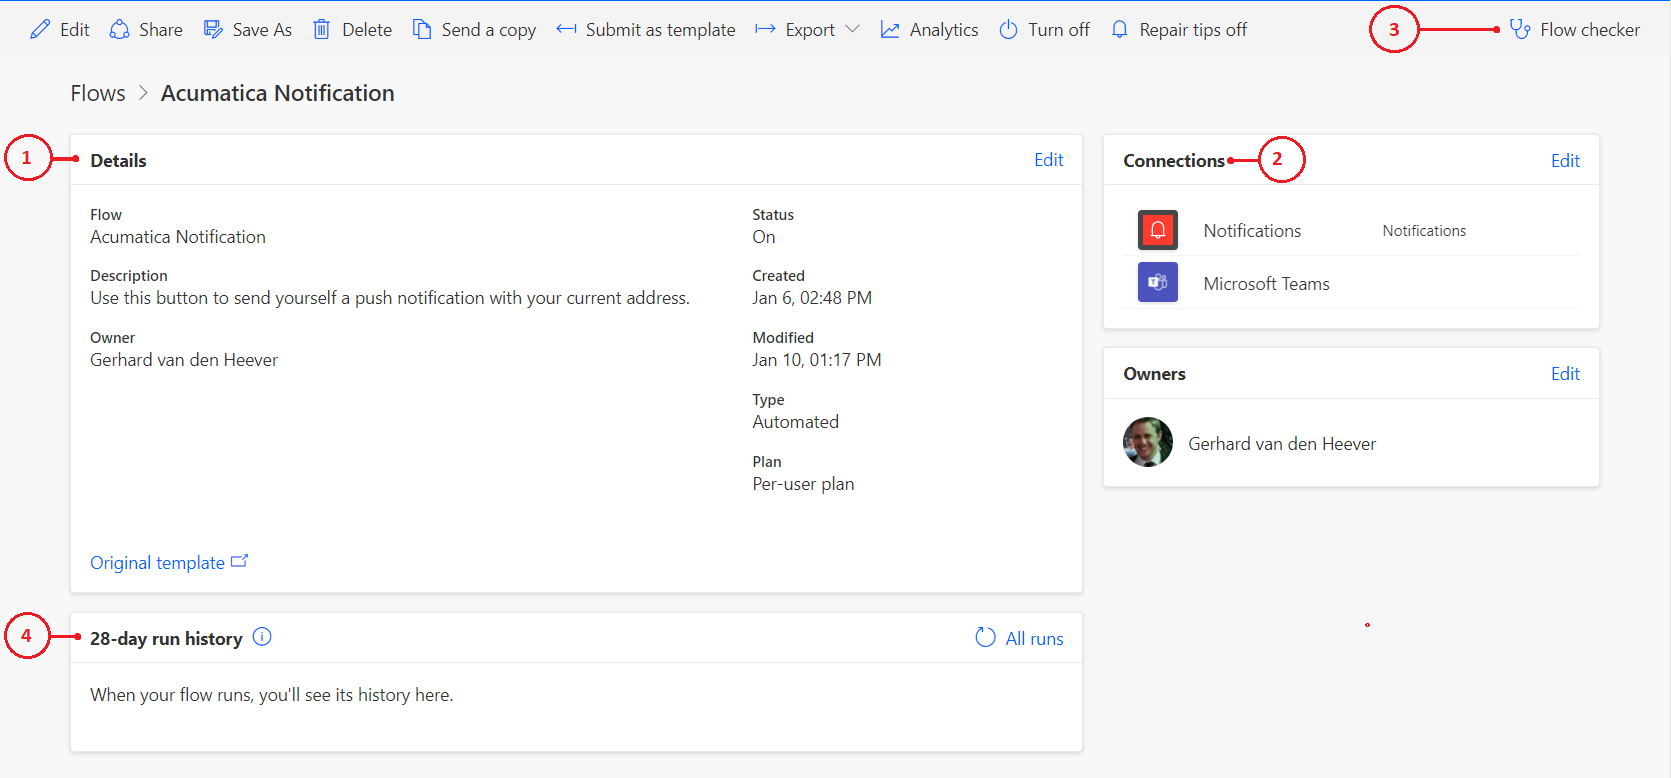Click the Delete trash can icon
Screen dimensions: 1671x778
tap(322, 30)
